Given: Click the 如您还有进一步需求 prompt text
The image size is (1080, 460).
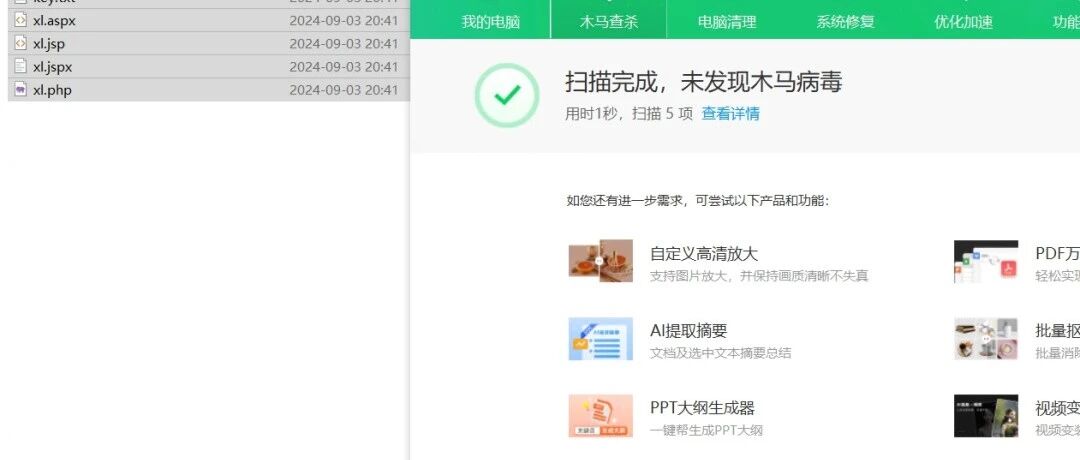Looking at the screenshot, I should (x=698, y=200).
